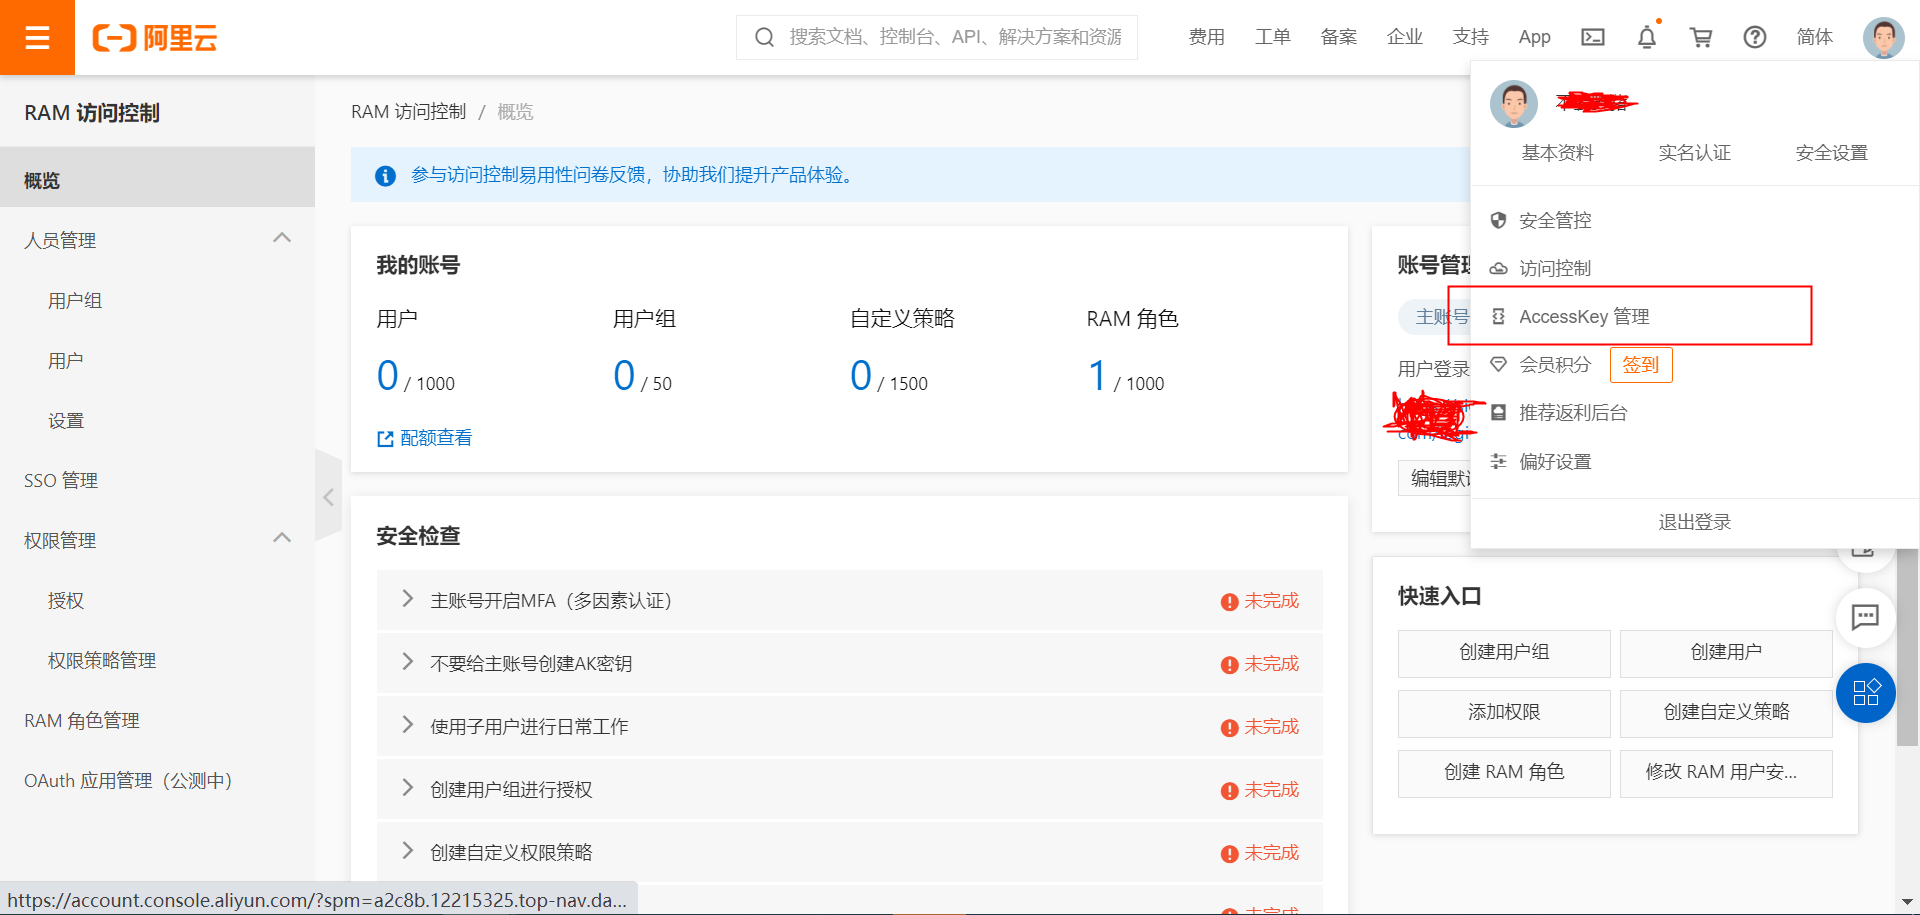Collapse the sidebar with the arrow handle

tap(328, 497)
